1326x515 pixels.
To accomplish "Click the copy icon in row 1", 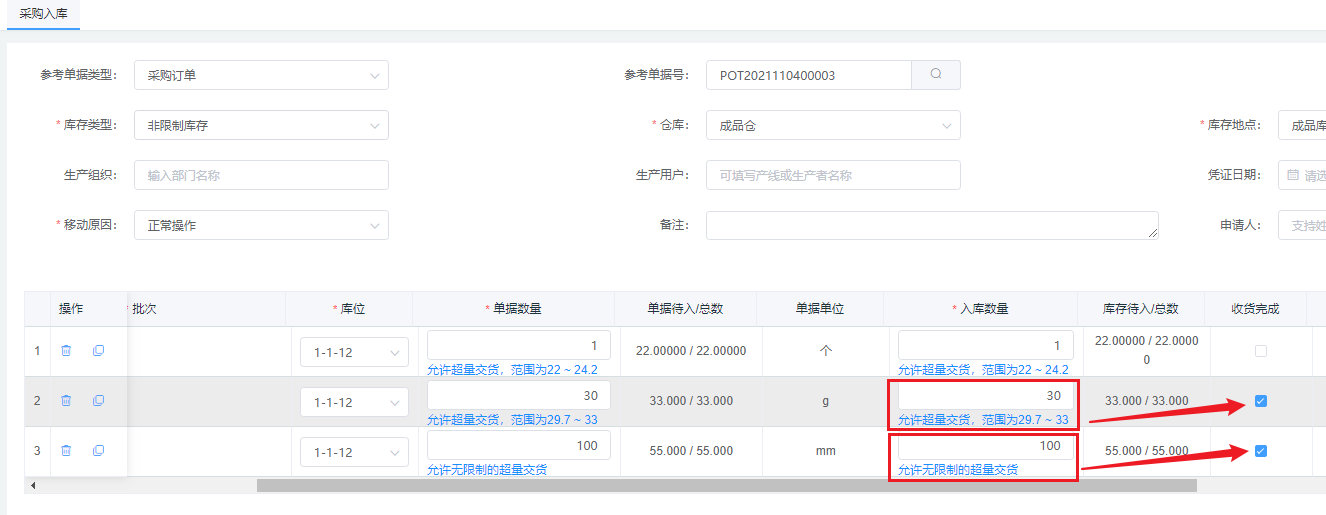I will tap(98, 351).
